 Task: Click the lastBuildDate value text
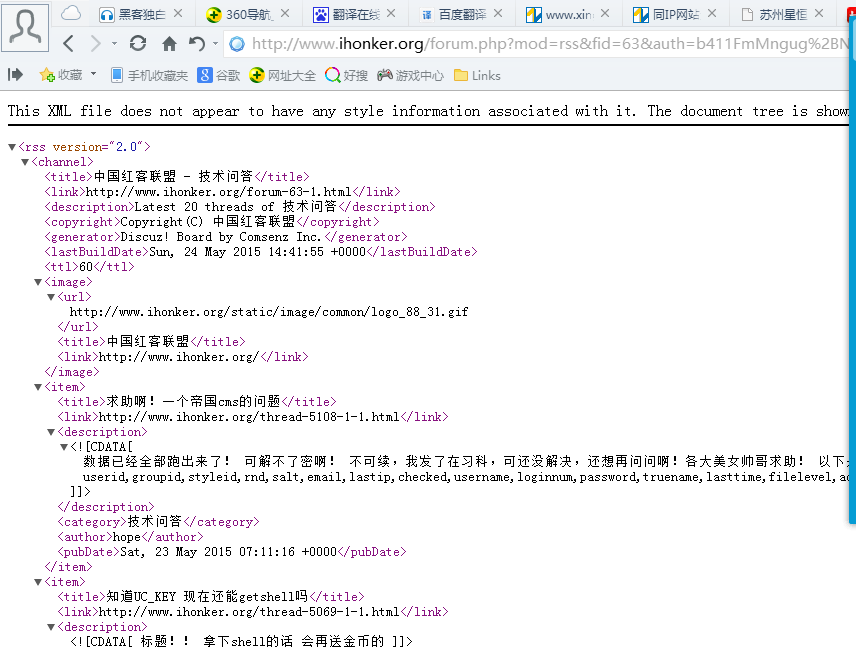pos(258,252)
